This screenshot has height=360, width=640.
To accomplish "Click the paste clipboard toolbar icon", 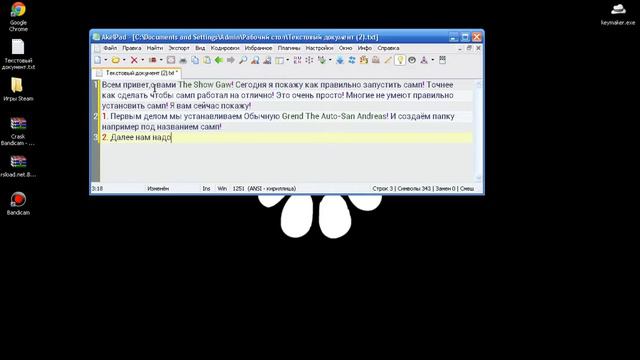I will click(207, 60).
